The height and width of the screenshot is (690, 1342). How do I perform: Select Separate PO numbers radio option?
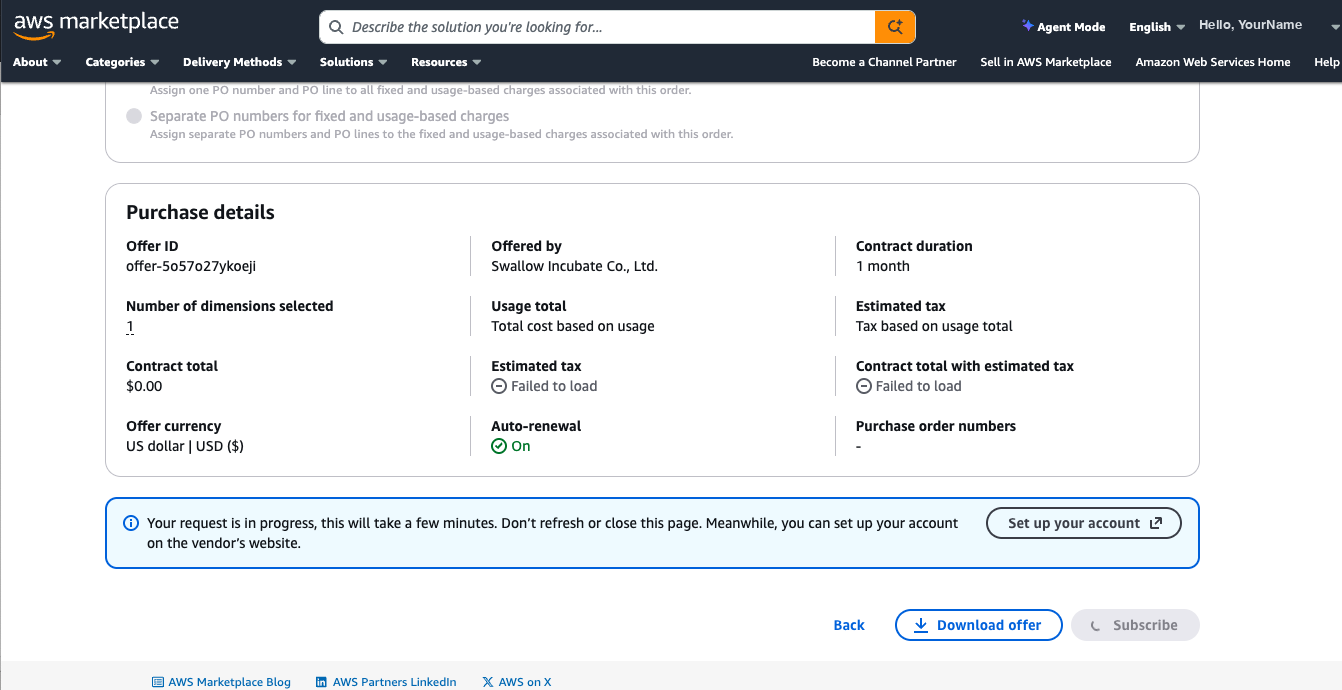(x=134, y=116)
